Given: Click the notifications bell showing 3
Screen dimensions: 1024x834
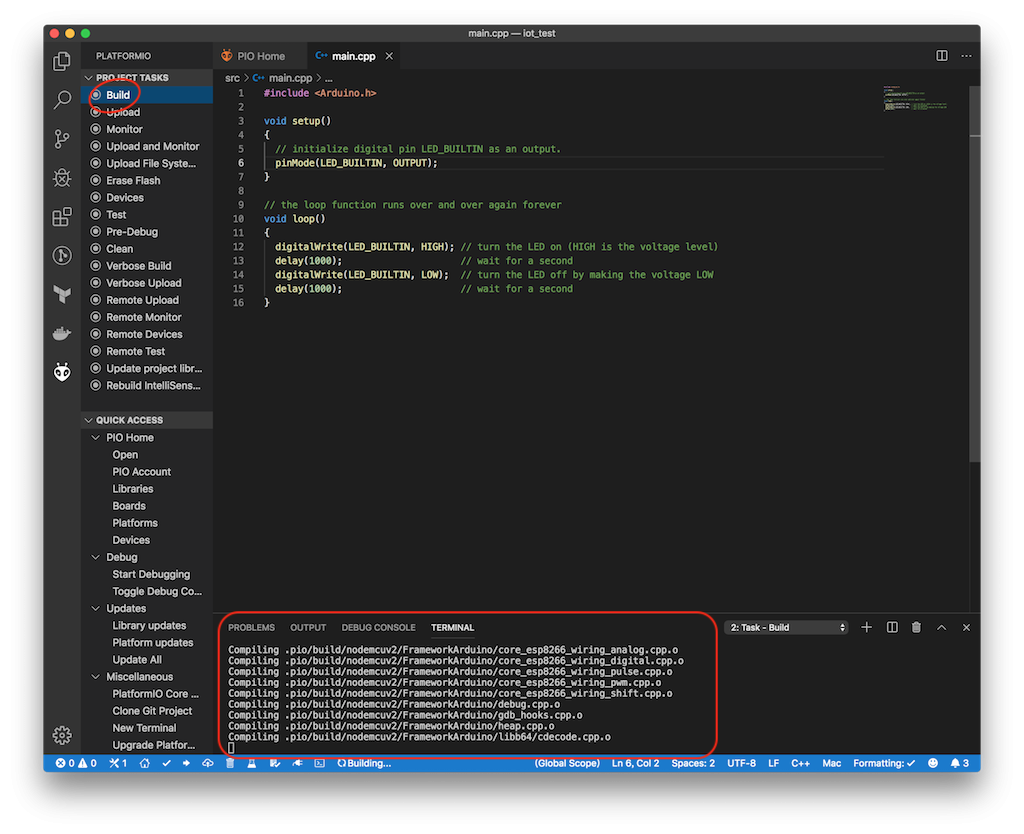Looking at the screenshot, I should (x=960, y=763).
